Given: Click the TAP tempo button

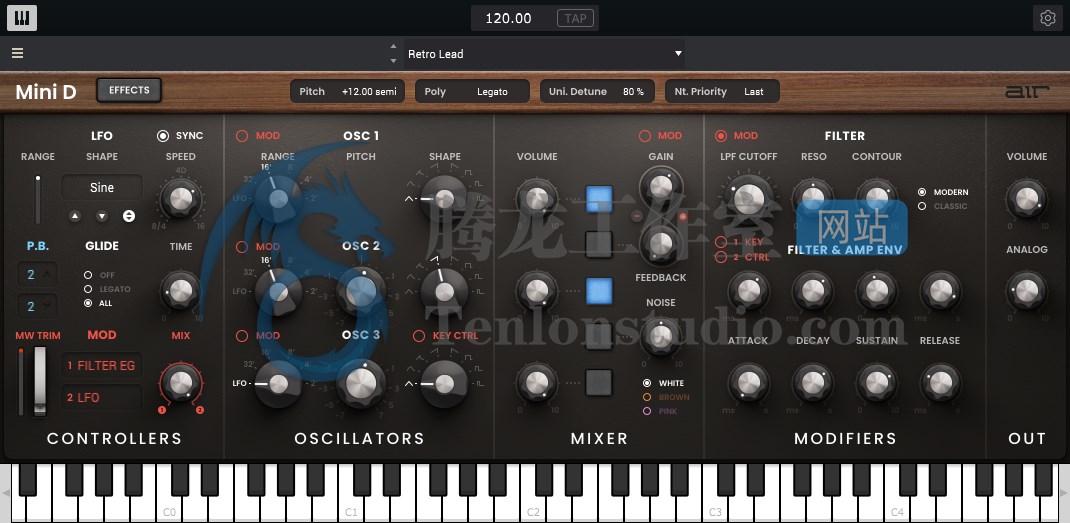Looking at the screenshot, I should coord(575,18).
